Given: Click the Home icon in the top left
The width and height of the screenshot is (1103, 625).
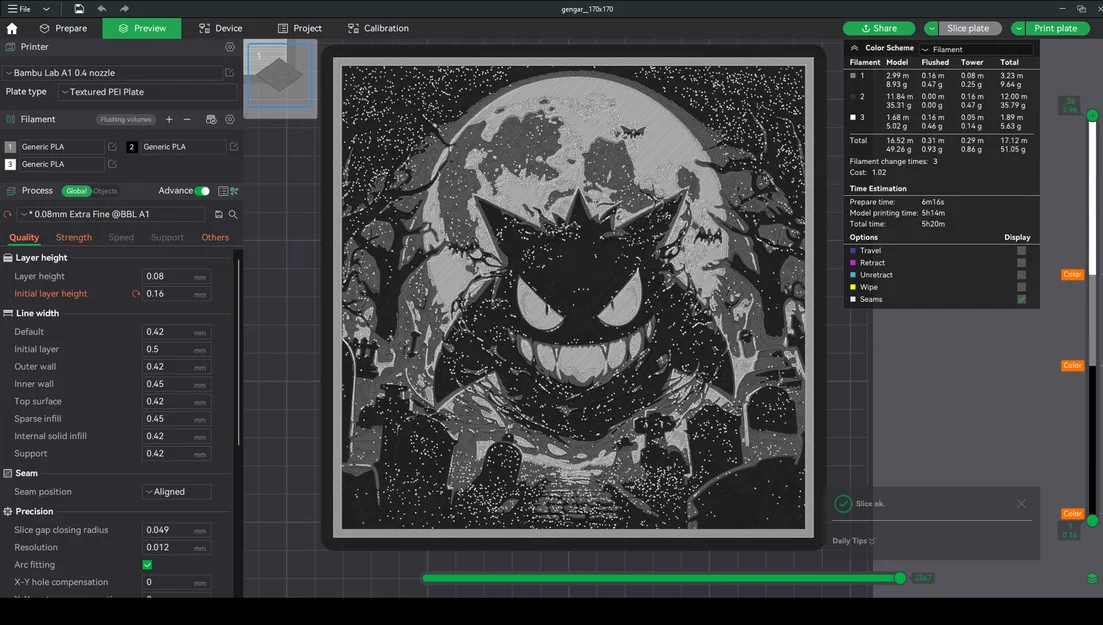Looking at the screenshot, I should click(10, 28).
